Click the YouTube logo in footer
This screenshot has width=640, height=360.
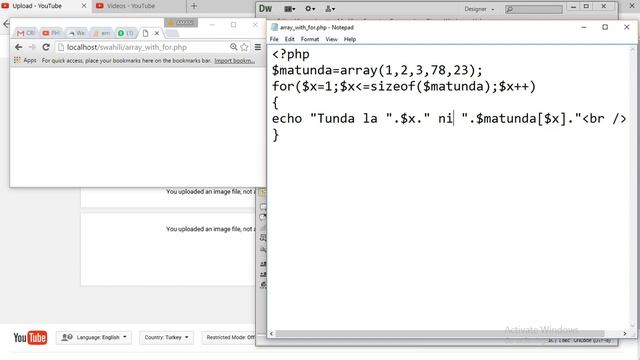30,338
